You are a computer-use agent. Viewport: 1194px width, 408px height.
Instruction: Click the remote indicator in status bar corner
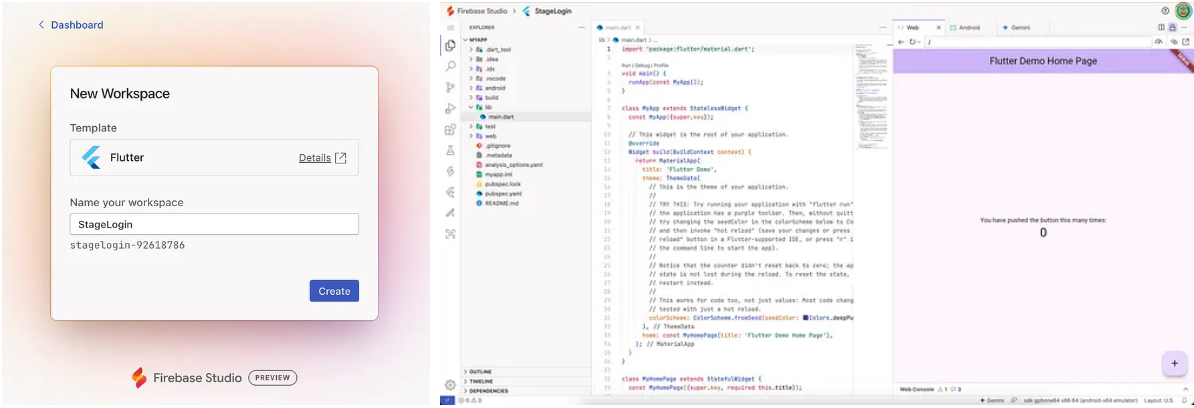click(447, 400)
